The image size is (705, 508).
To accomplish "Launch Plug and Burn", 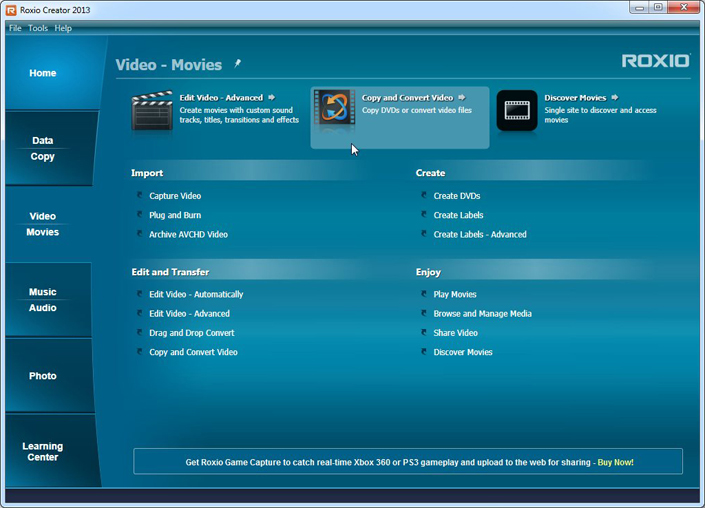I will pos(175,215).
